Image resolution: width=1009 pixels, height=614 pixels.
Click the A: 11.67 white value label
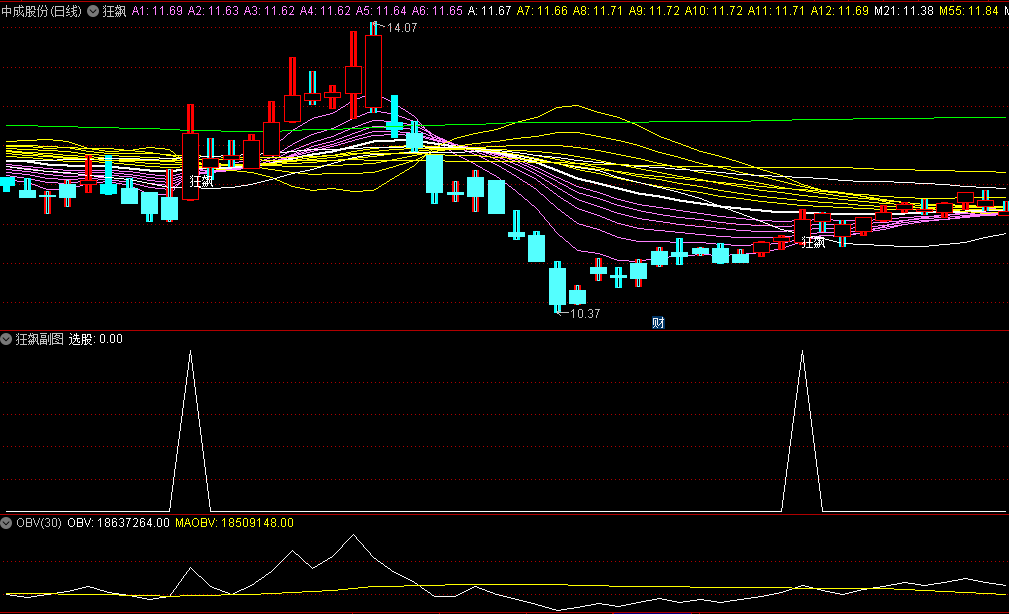(x=489, y=11)
